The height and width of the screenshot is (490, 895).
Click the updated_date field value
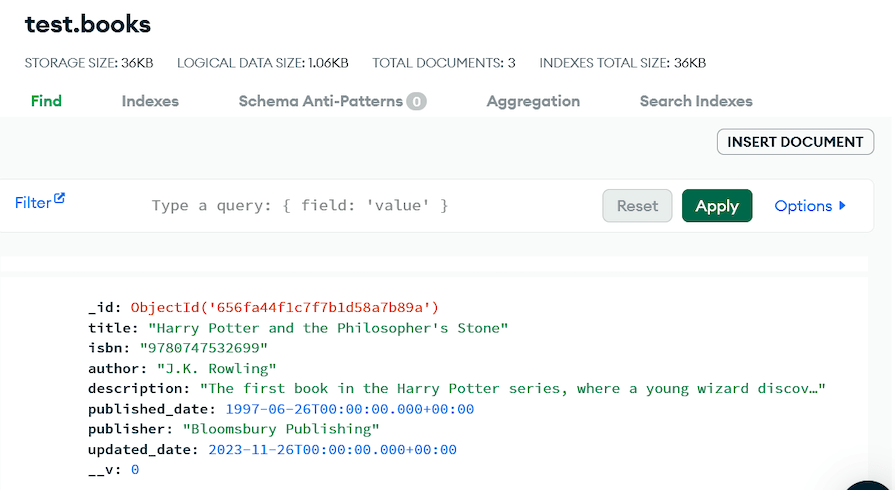click(332, 449)
